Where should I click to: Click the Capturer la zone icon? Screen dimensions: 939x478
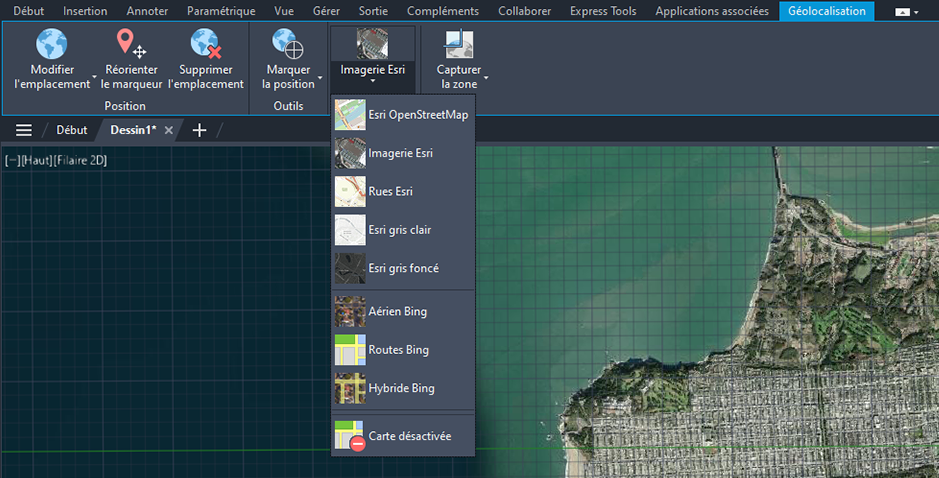pyautogui.click(x=459, y=44)
